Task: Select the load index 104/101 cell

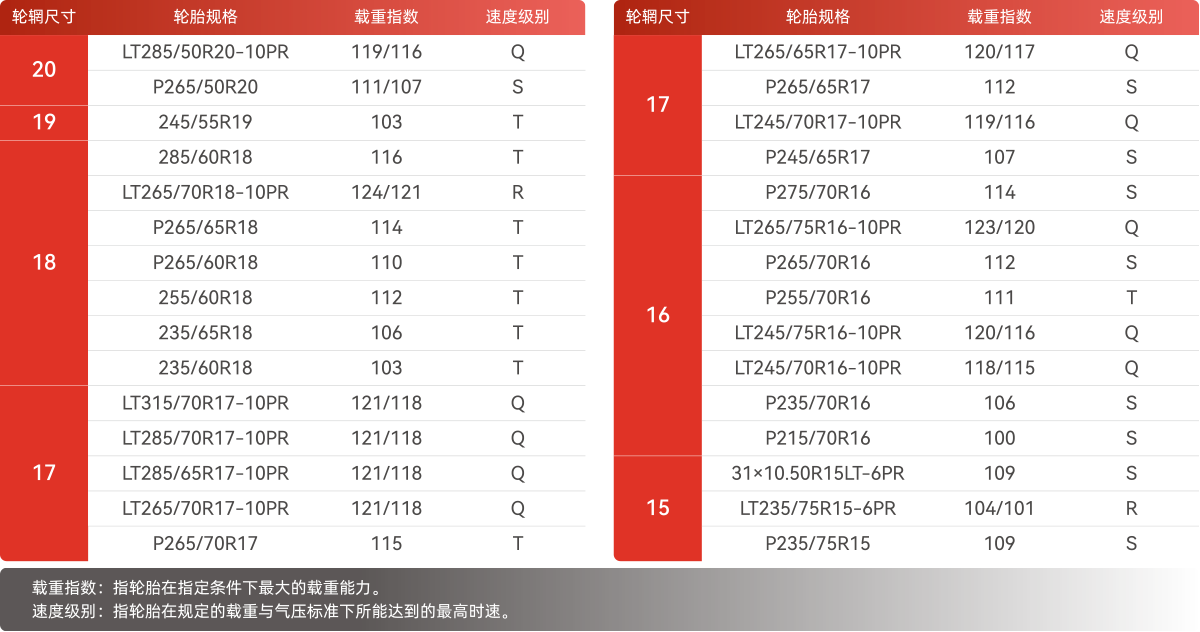Action: 999,508
